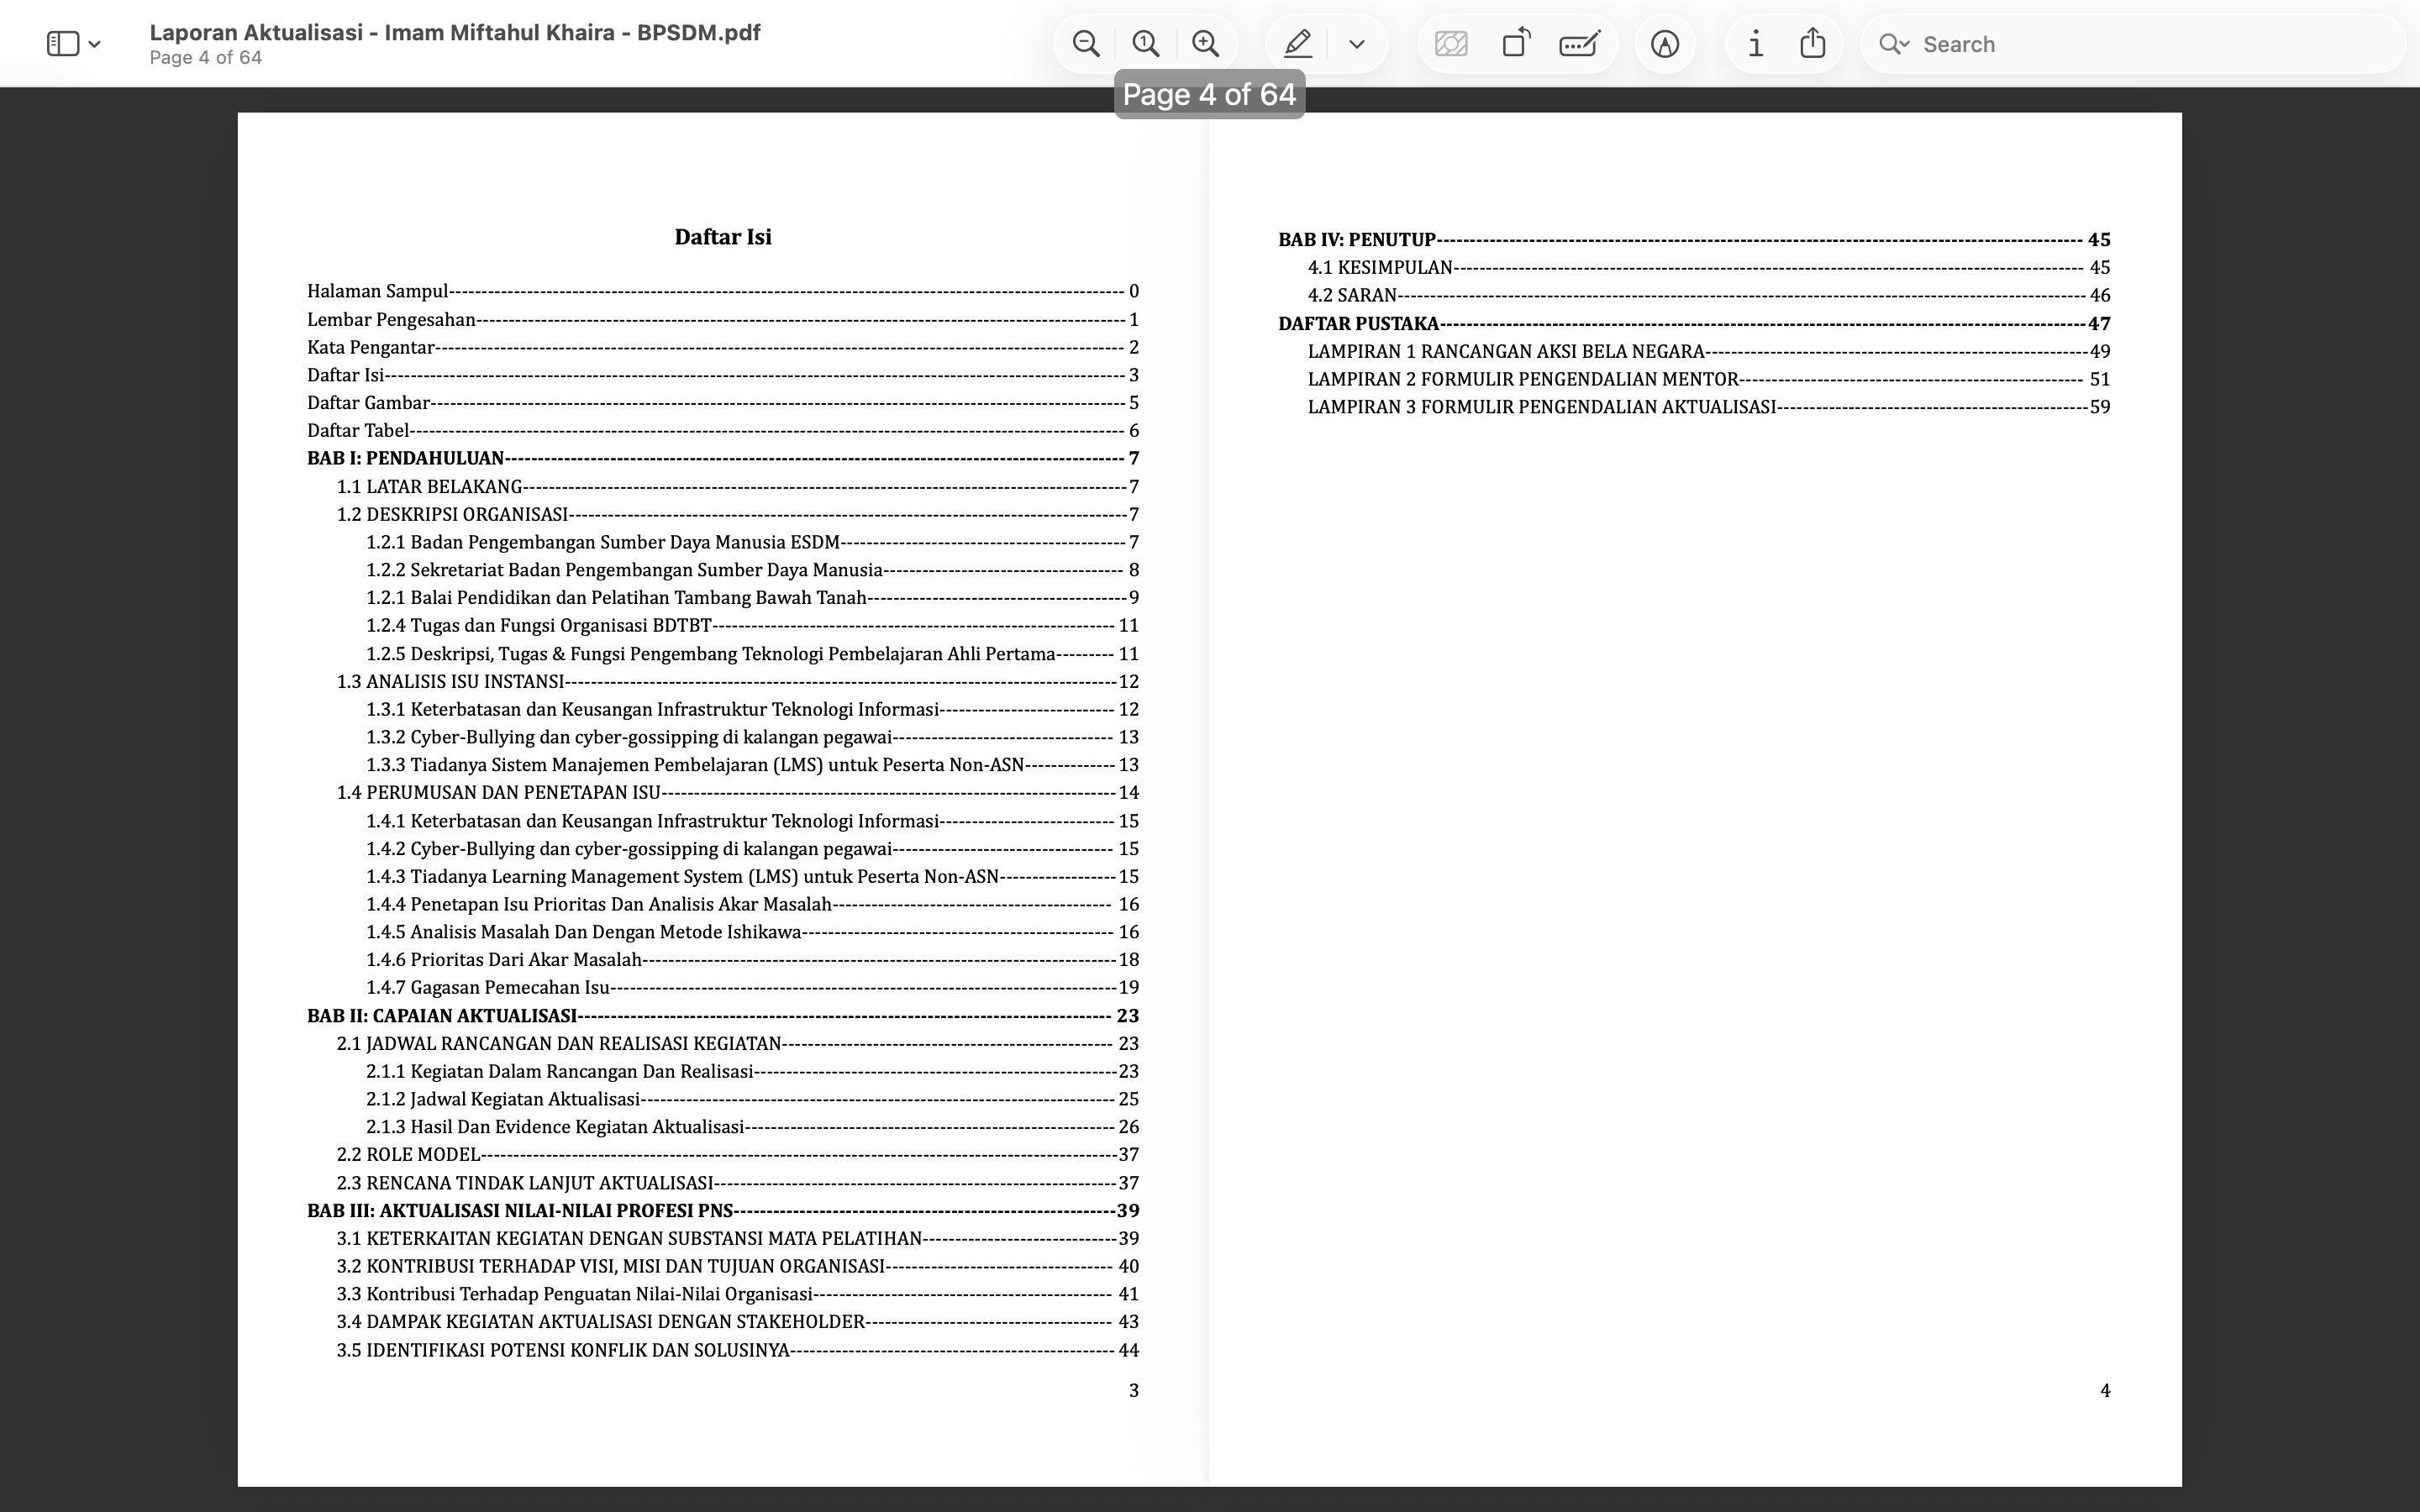2420x1512 pixels.
Task: Click the PDF document title in toolbar
Action: [x=455, y=32]
